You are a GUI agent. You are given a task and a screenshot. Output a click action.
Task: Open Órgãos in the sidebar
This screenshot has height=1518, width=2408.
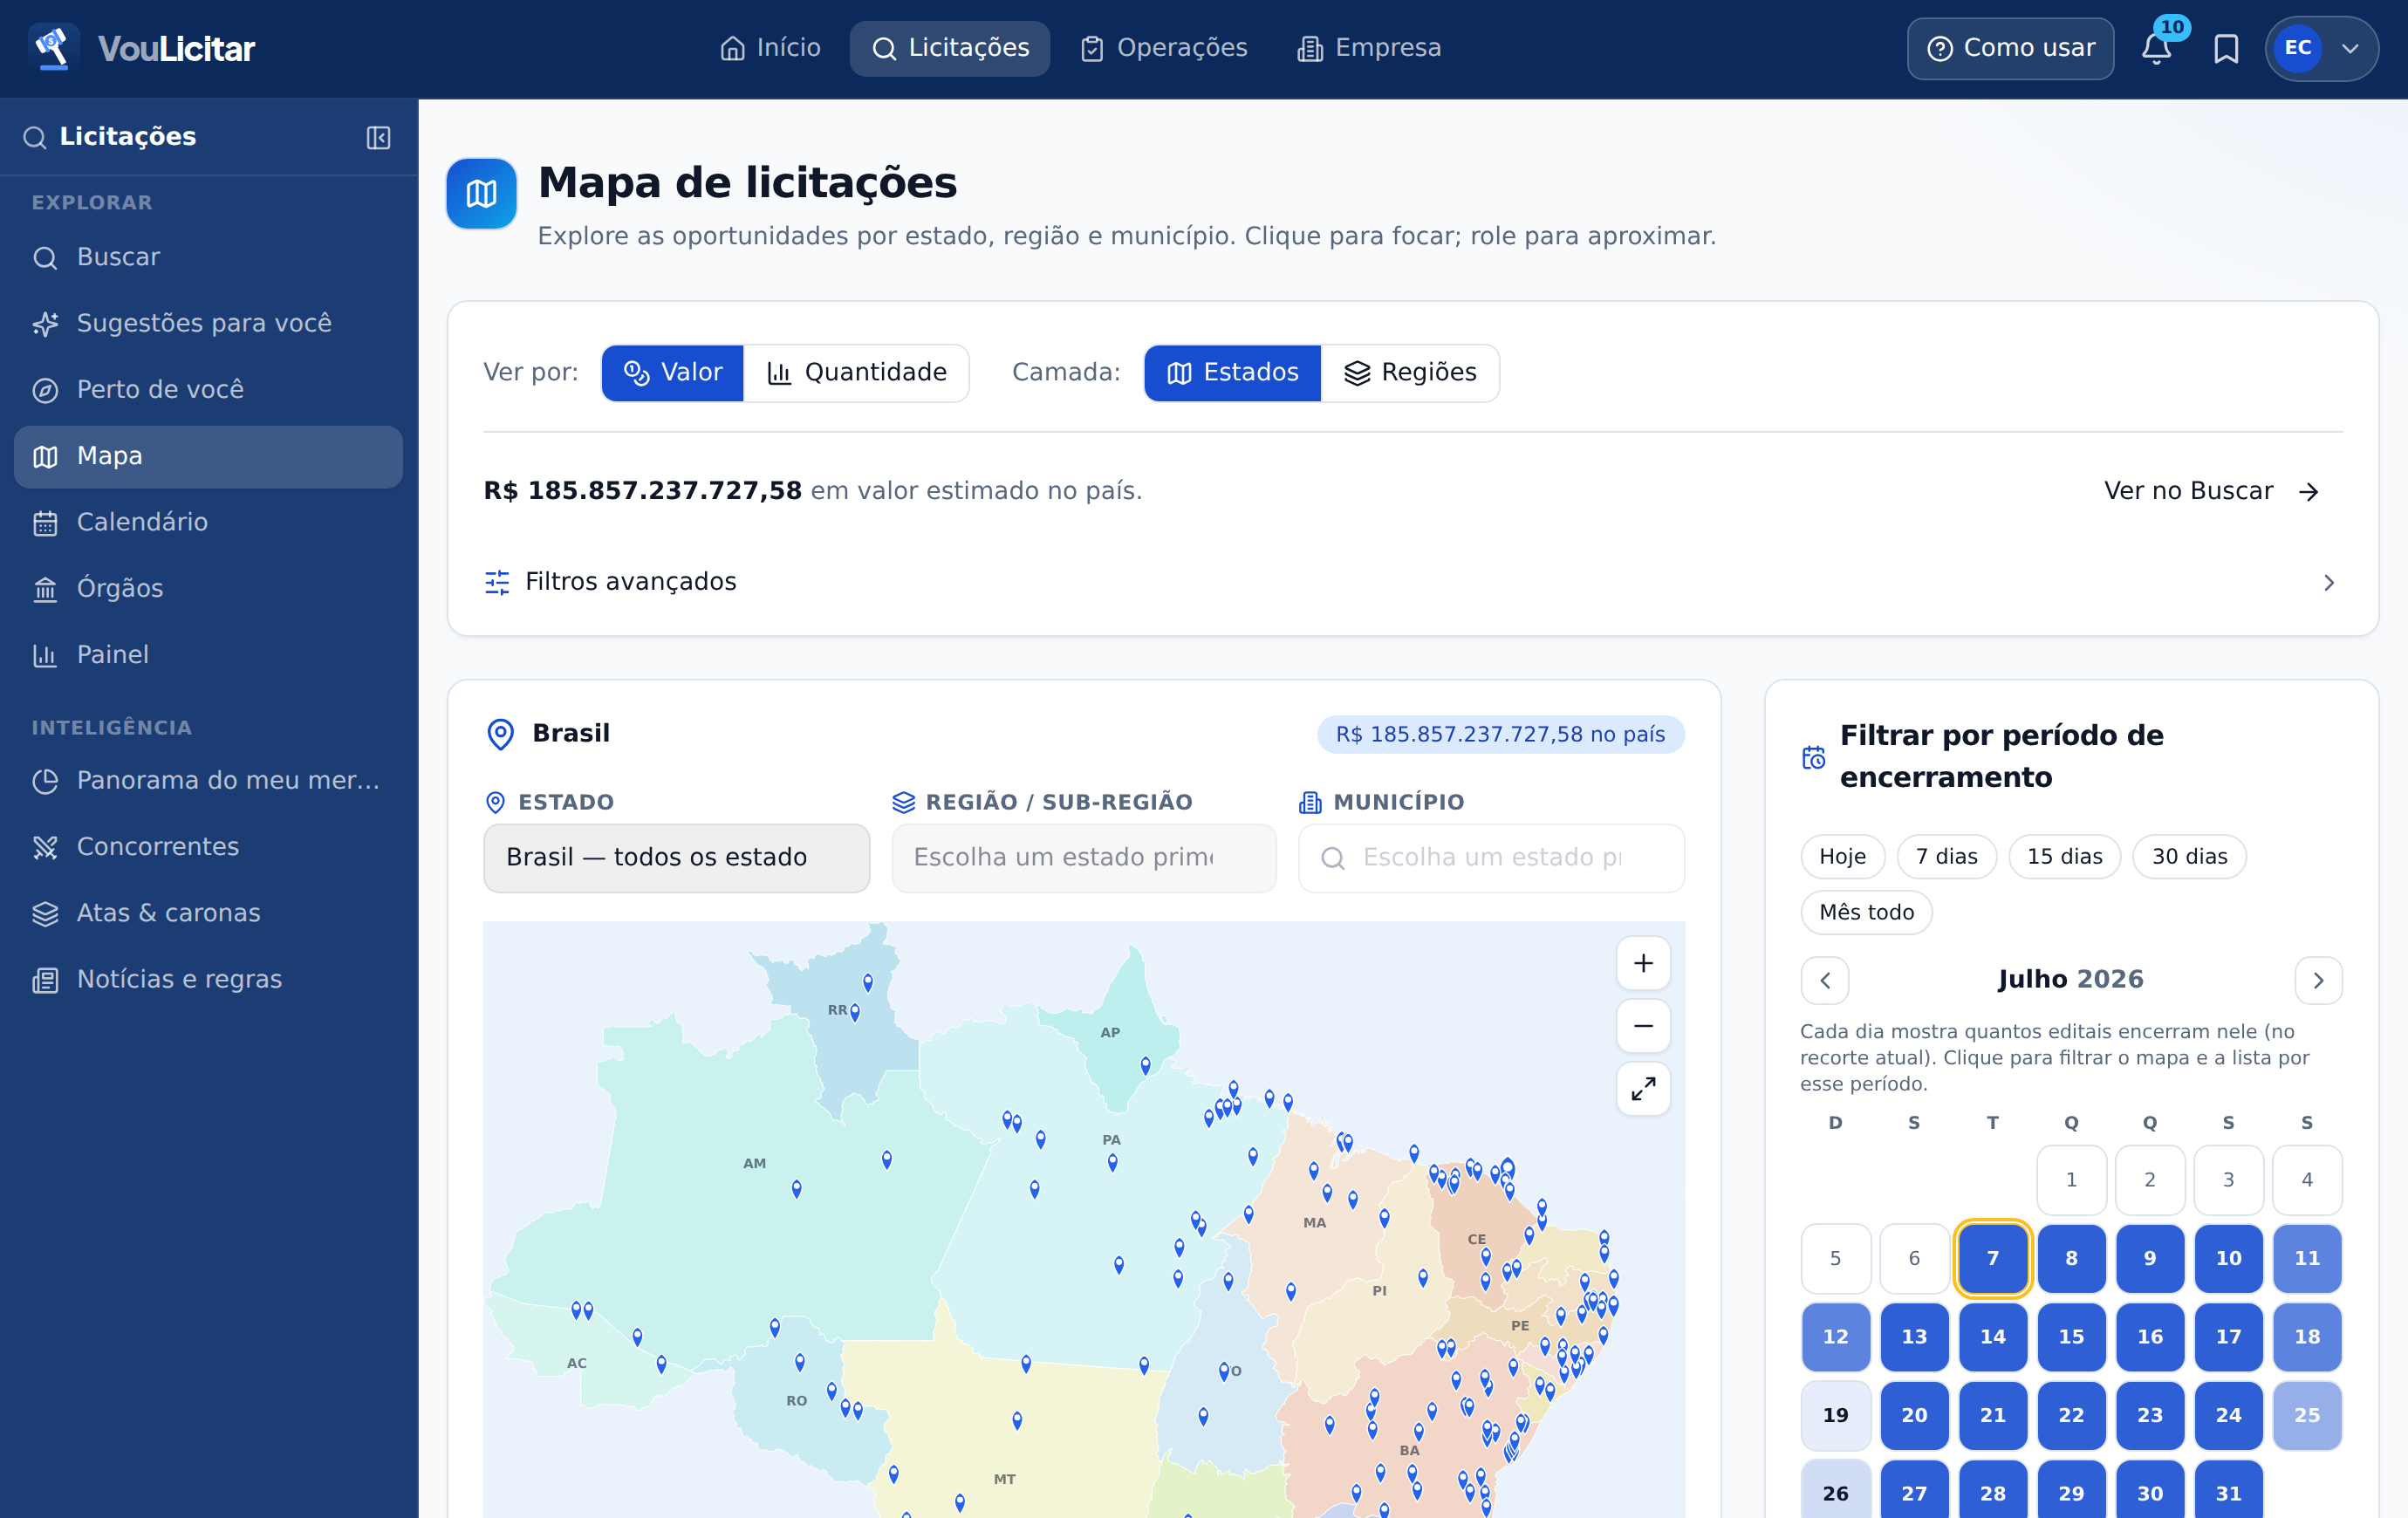point(208,588)
